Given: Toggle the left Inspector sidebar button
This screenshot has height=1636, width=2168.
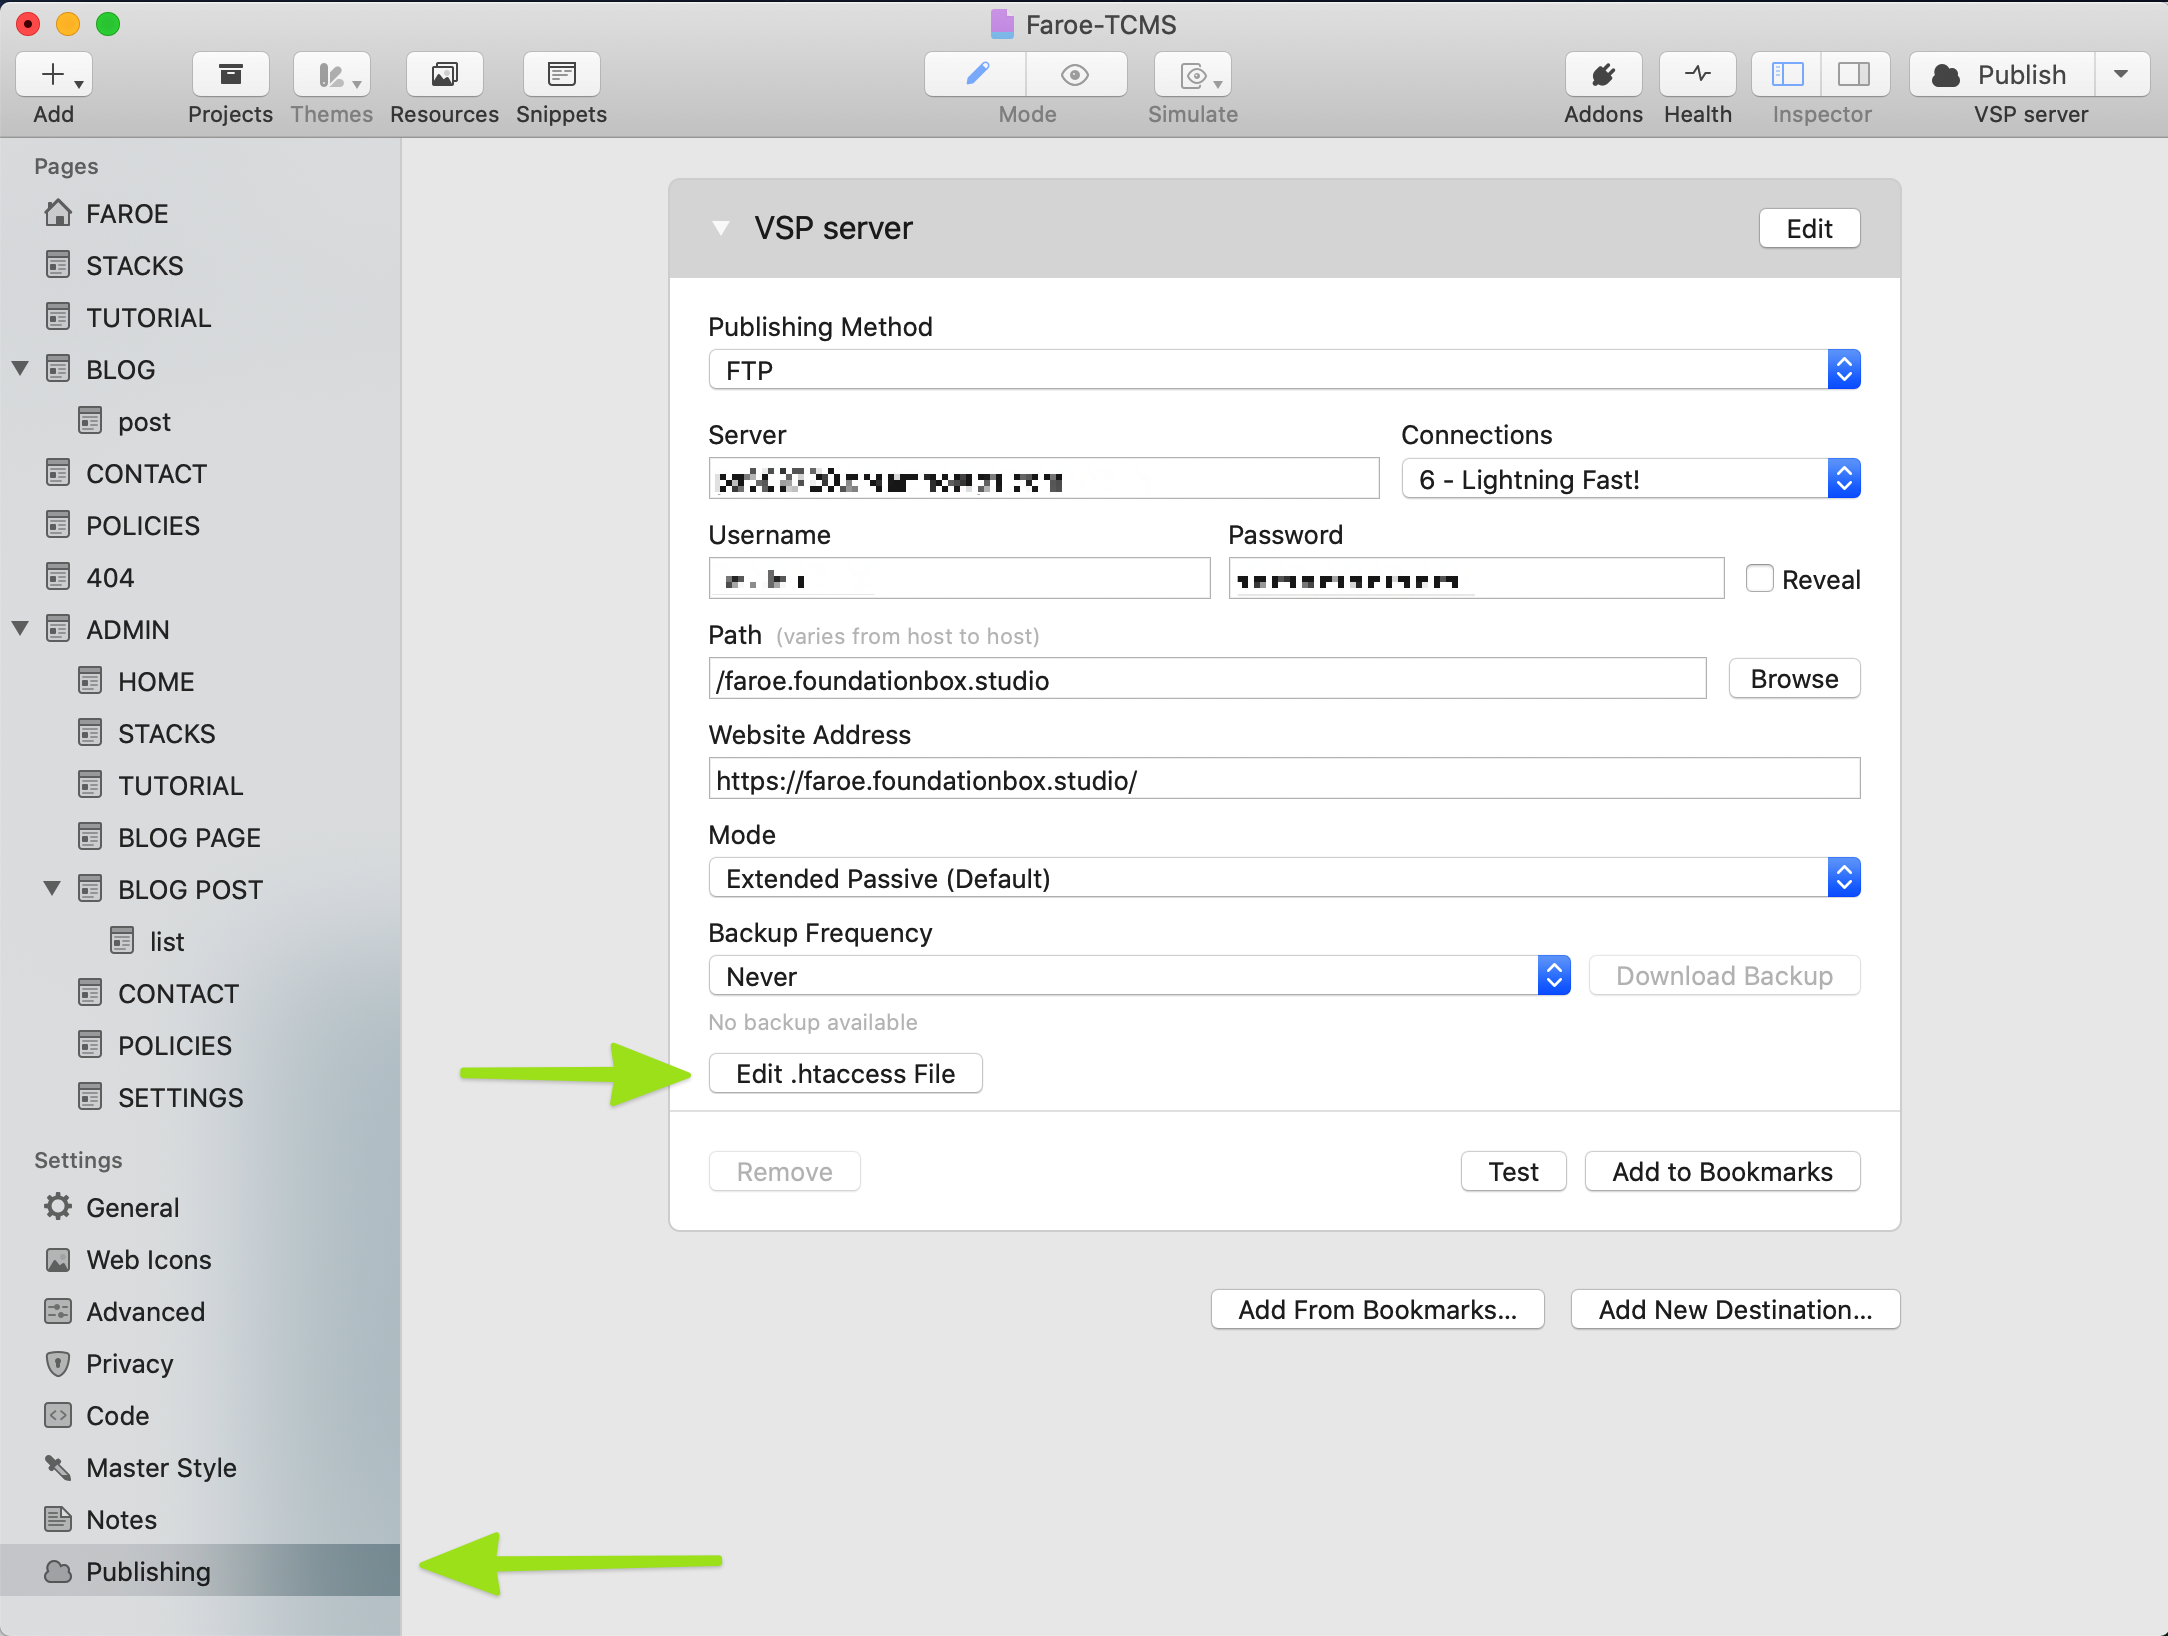Looking at the screenshot, I should click(1787, 75).
